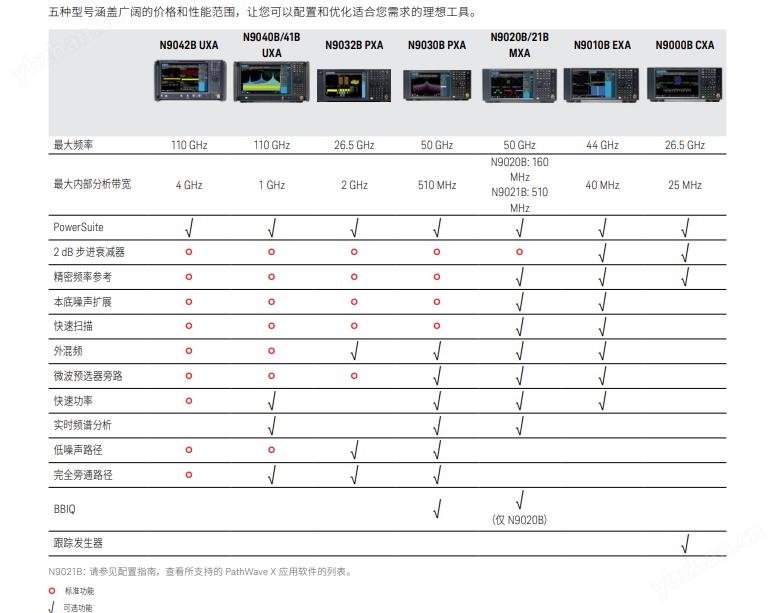Screen dimensions: 775x613
Task: Click the 可选功能 checkmark legend icon
Action: pos(51,608)
